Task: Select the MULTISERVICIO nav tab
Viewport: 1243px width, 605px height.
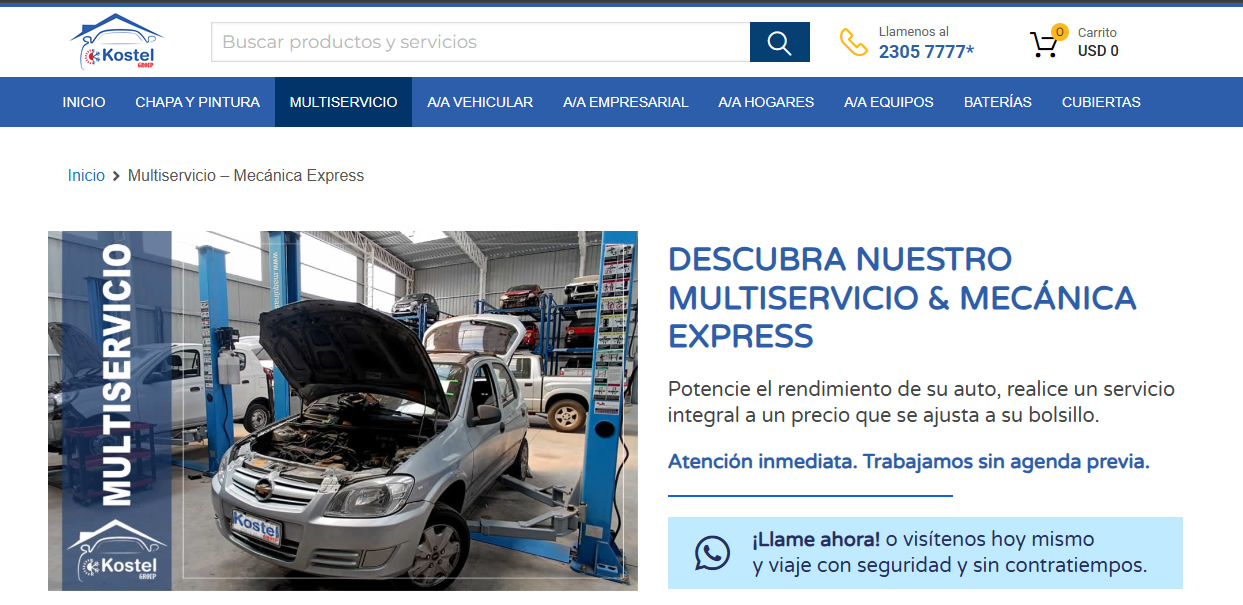Action: tap(343, 102)
